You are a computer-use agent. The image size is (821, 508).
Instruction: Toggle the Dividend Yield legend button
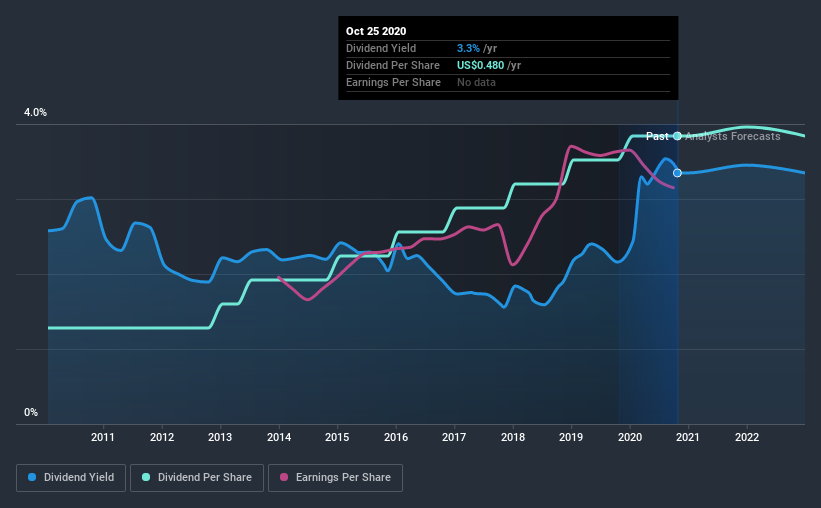pos(71,478)
